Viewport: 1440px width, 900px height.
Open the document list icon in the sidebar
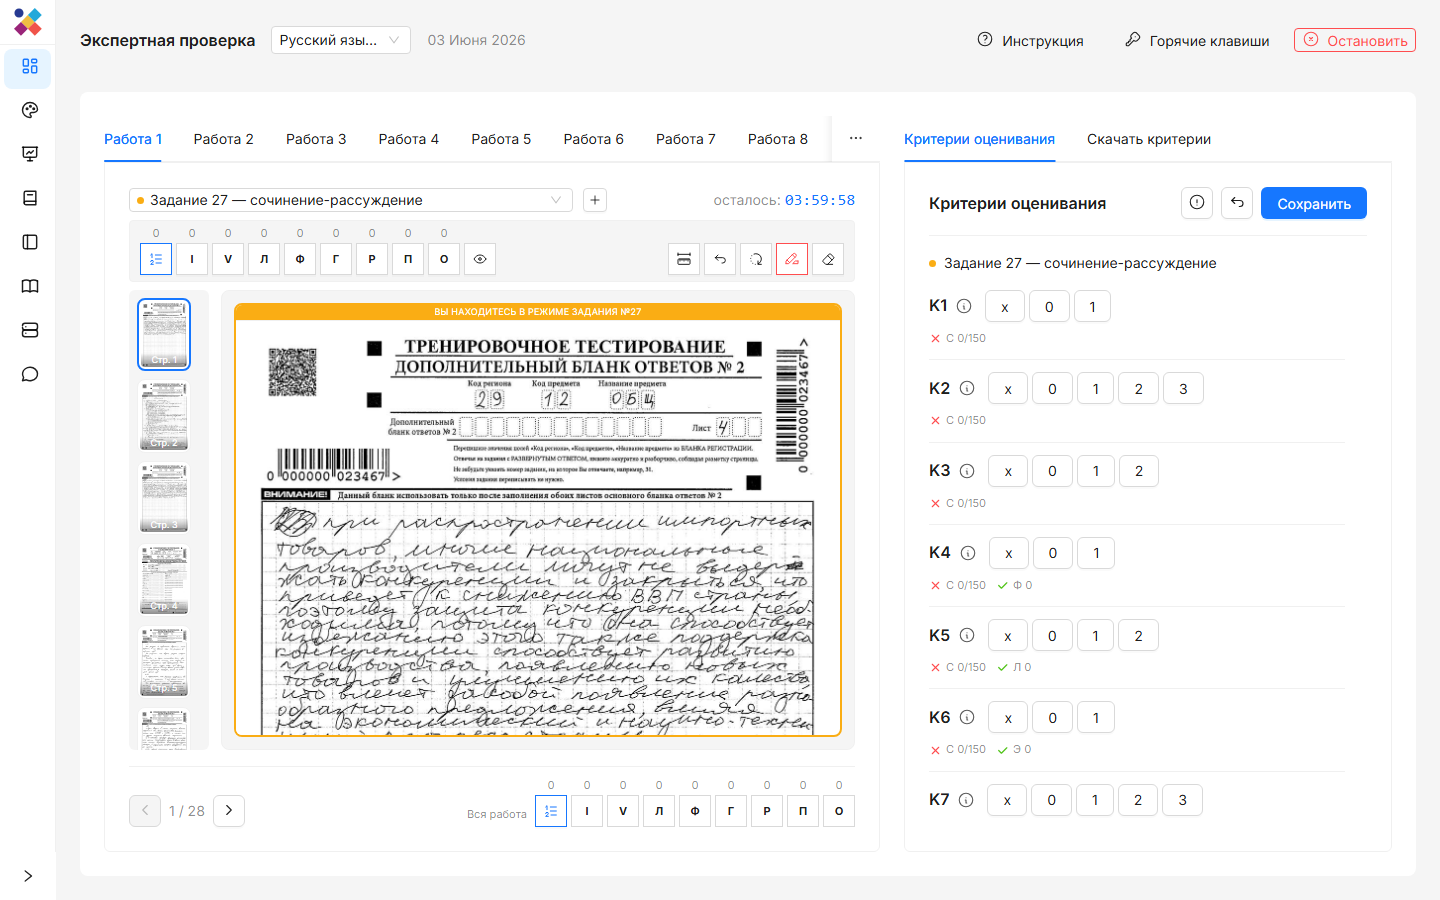pos(30,198)
